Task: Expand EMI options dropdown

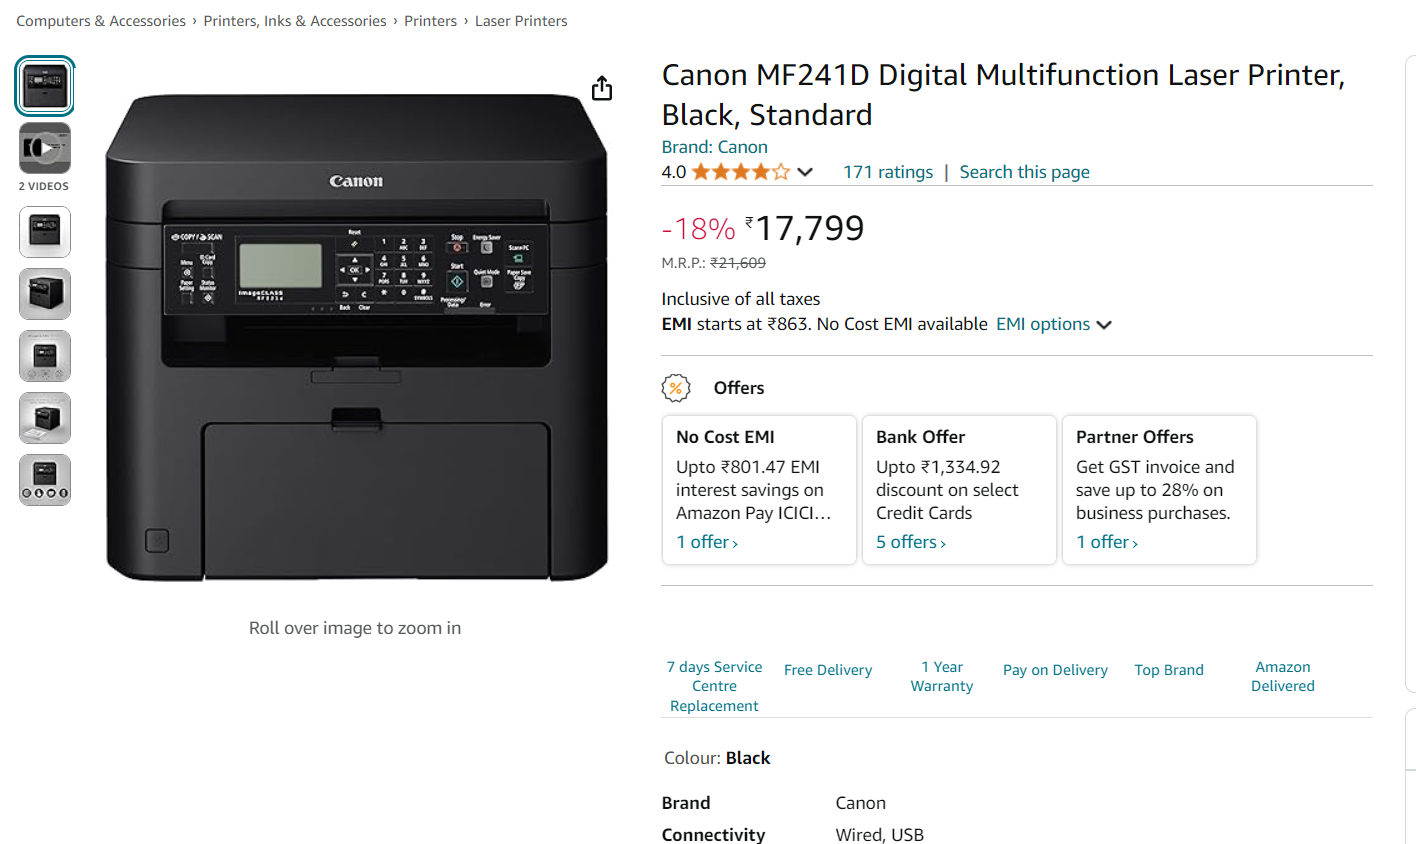Action: click(x=1054, y=324)
